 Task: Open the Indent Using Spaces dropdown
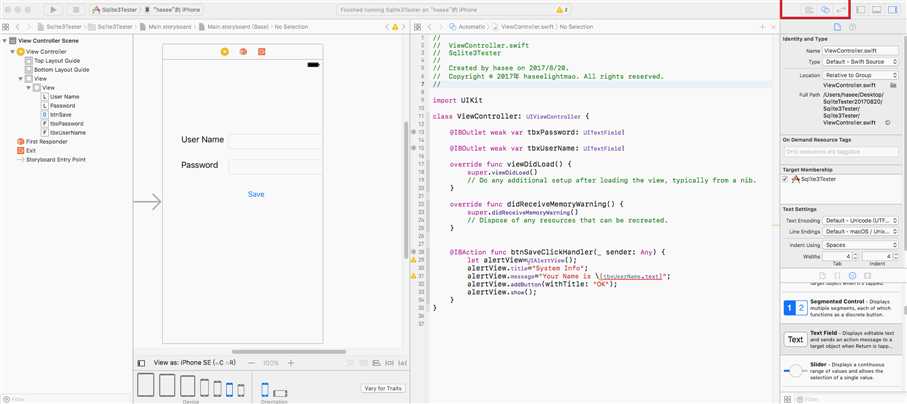860,245
